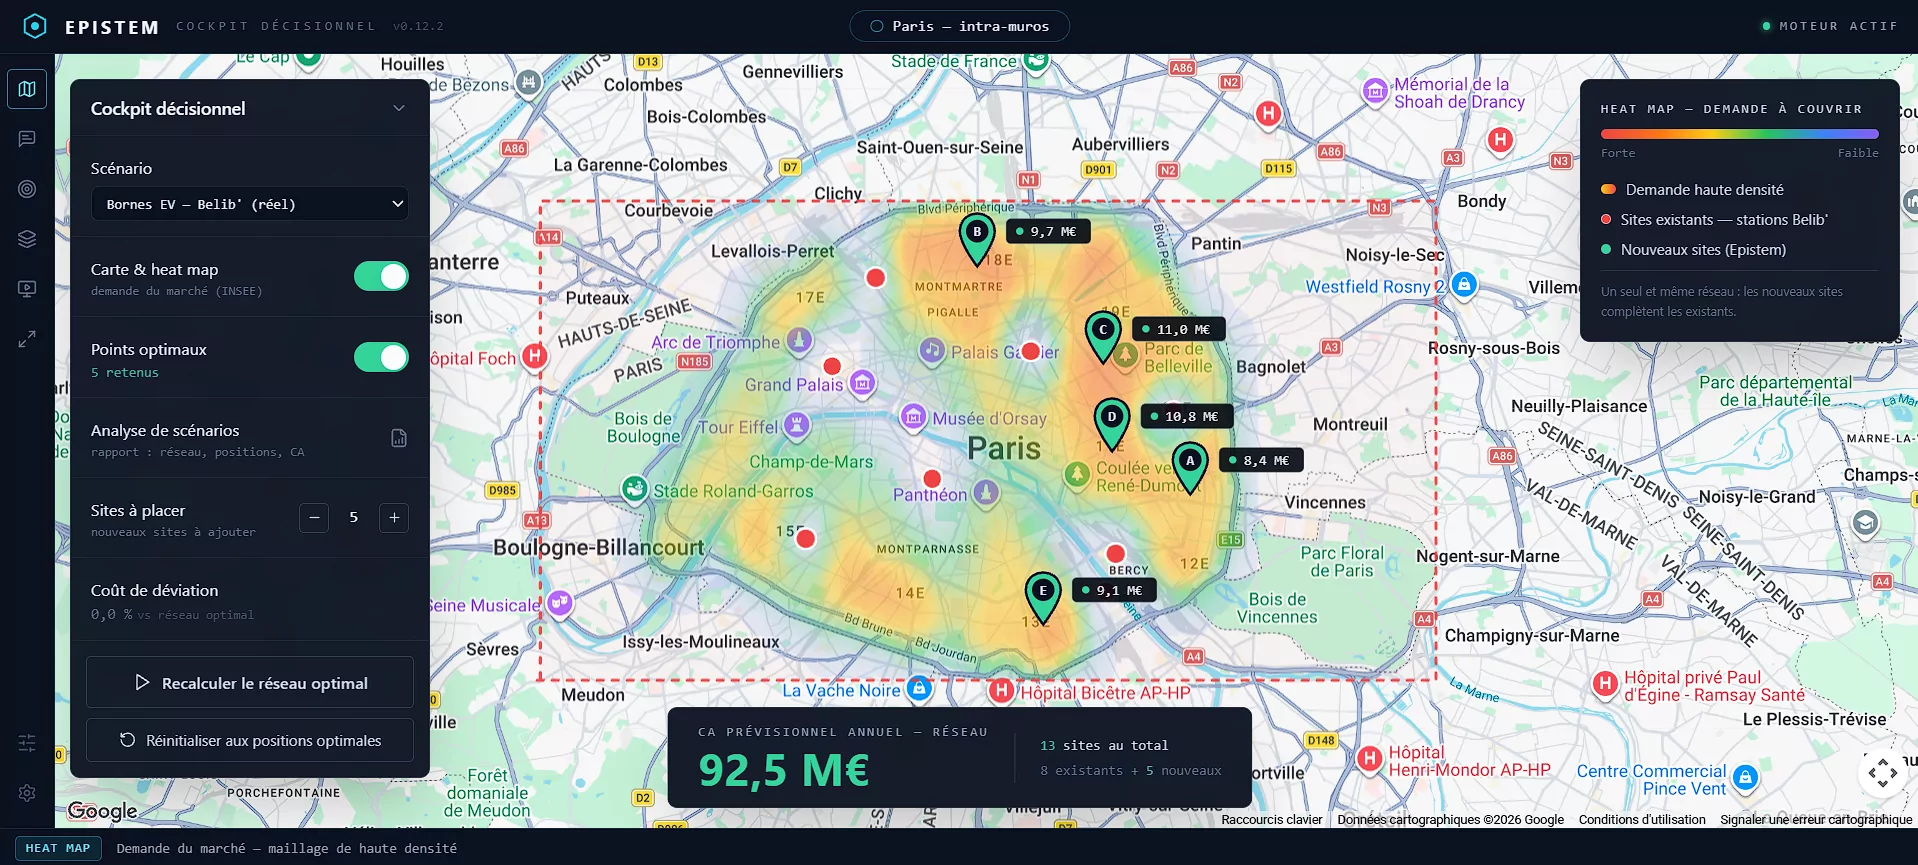Click Recalculer le réseau optimal
1918x865 pixels.
pos(250,683)
